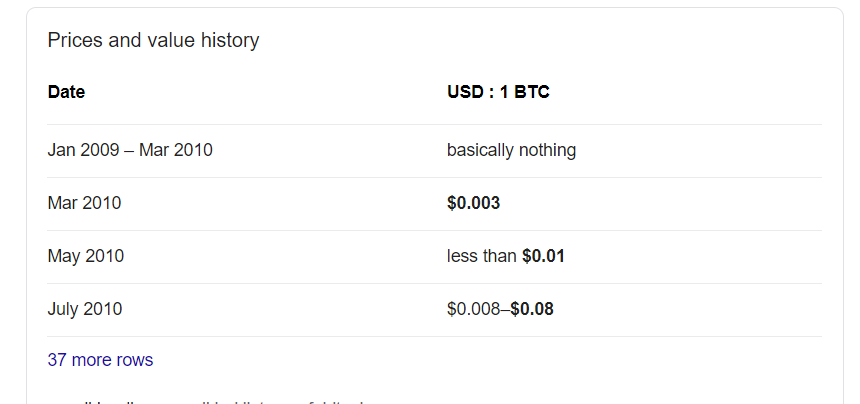Click the word 'BTC' in the header

tap(531, 92)
